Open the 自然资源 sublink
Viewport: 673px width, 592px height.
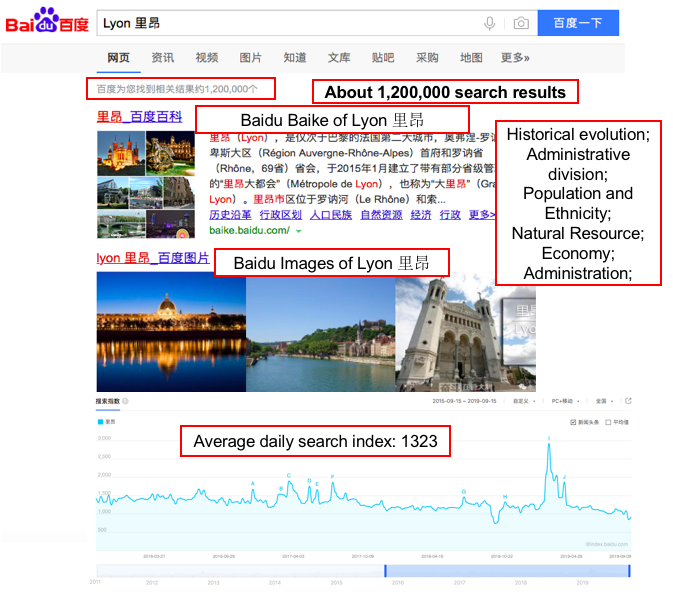coord(381,215)
